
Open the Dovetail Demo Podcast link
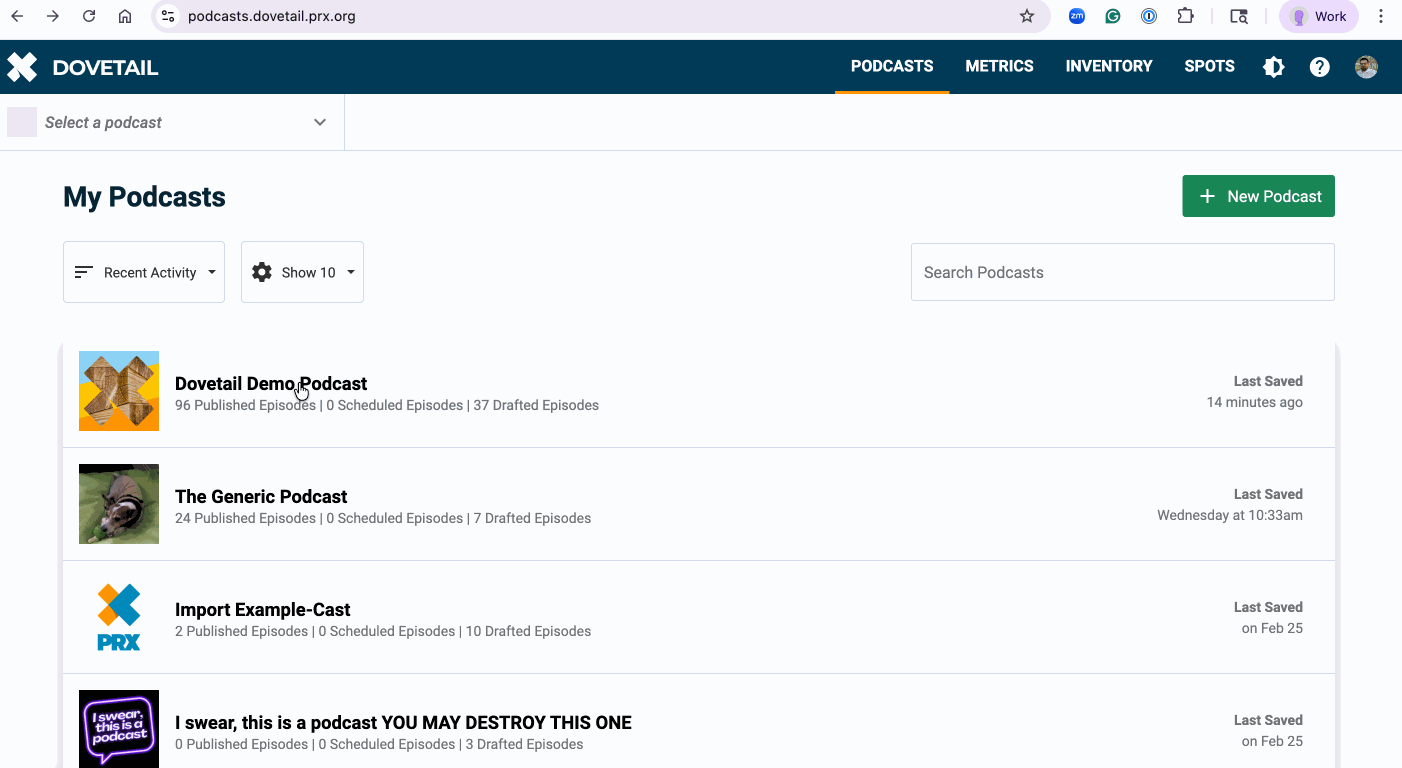[x=270, y=383]
